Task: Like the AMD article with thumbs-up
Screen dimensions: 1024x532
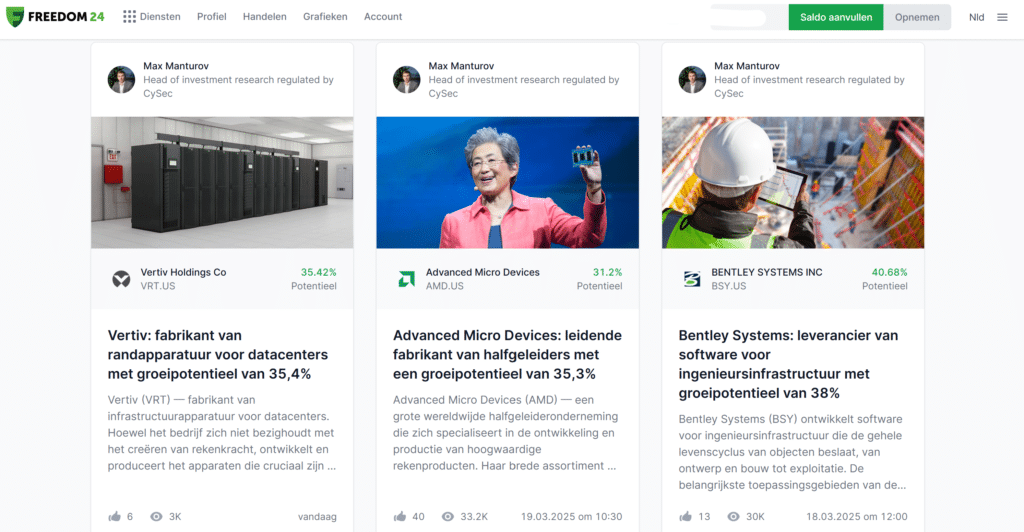Action: point(400,516)
